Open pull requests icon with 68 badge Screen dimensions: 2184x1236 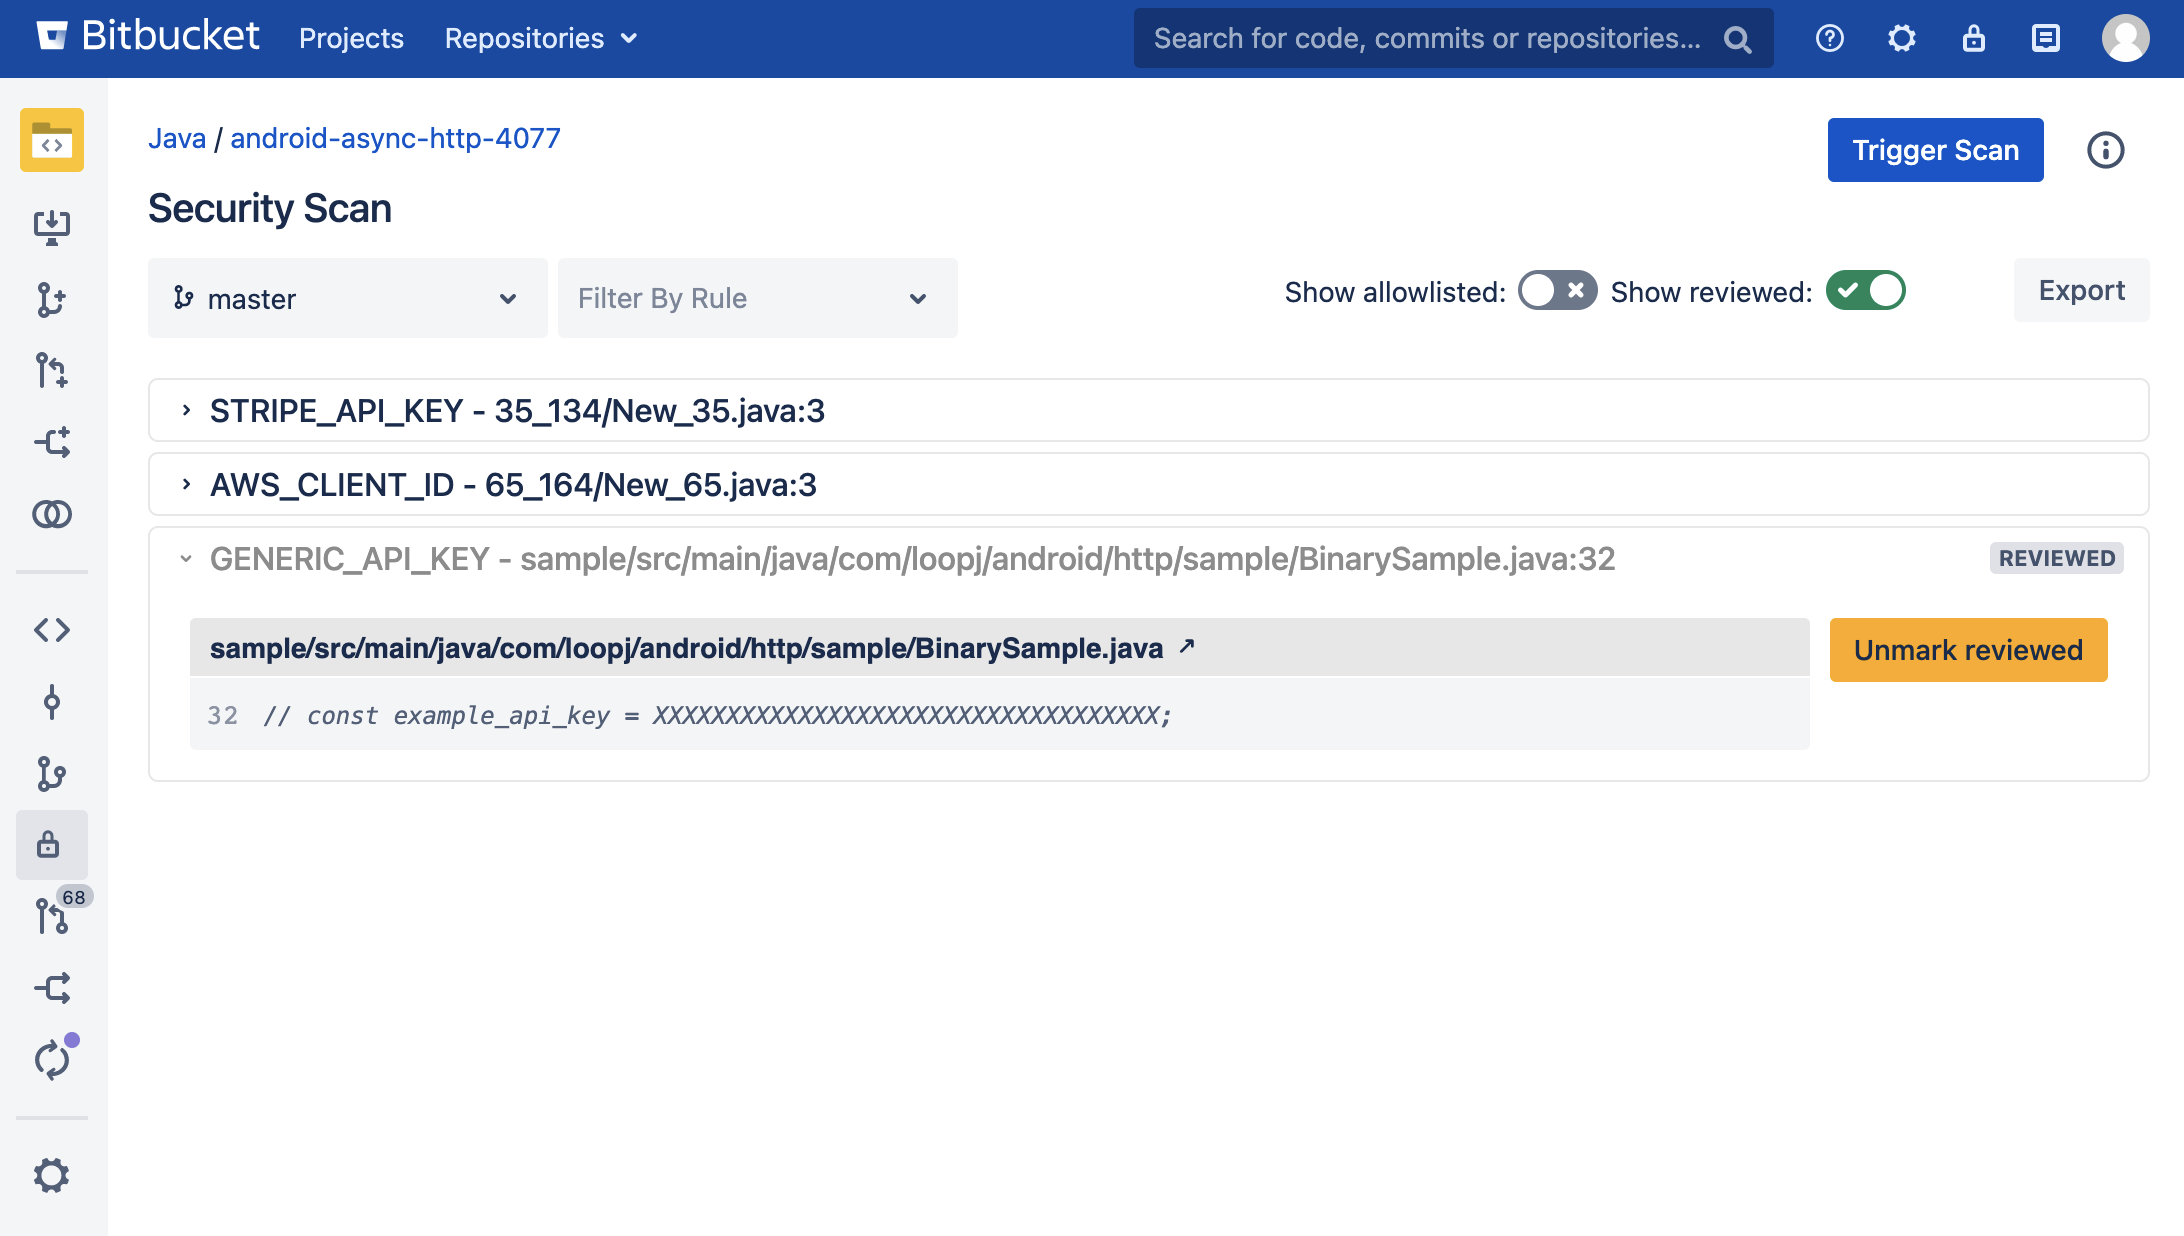tap(52, 915)
